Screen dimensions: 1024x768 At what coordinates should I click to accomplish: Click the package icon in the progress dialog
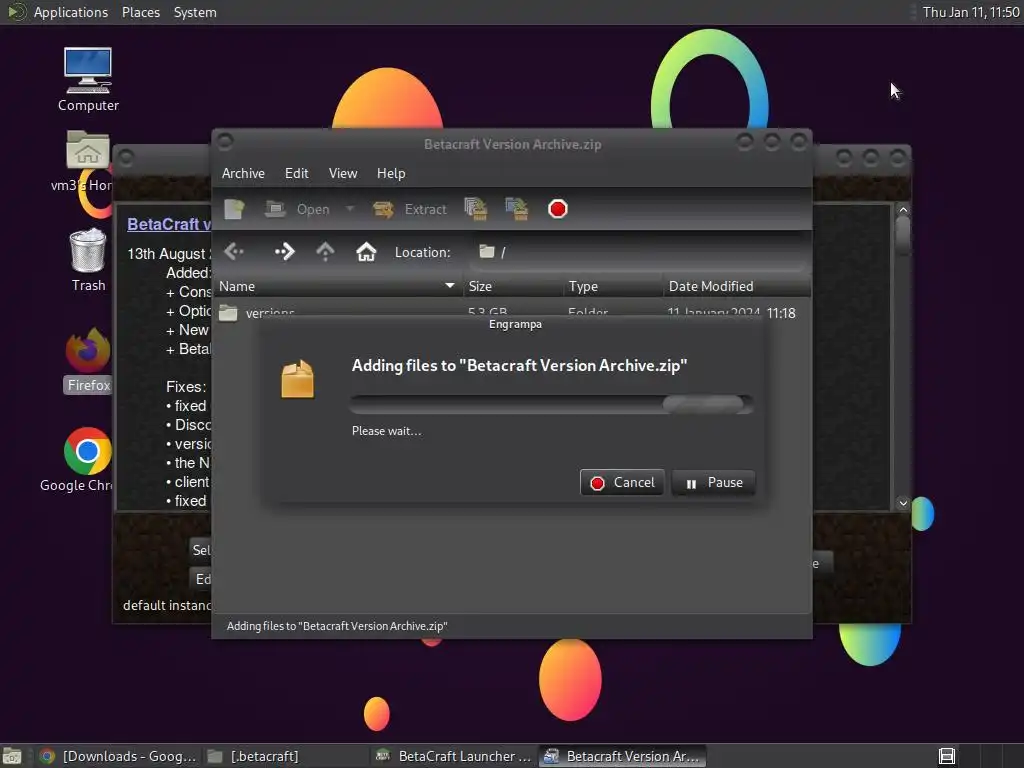point(298,379)
